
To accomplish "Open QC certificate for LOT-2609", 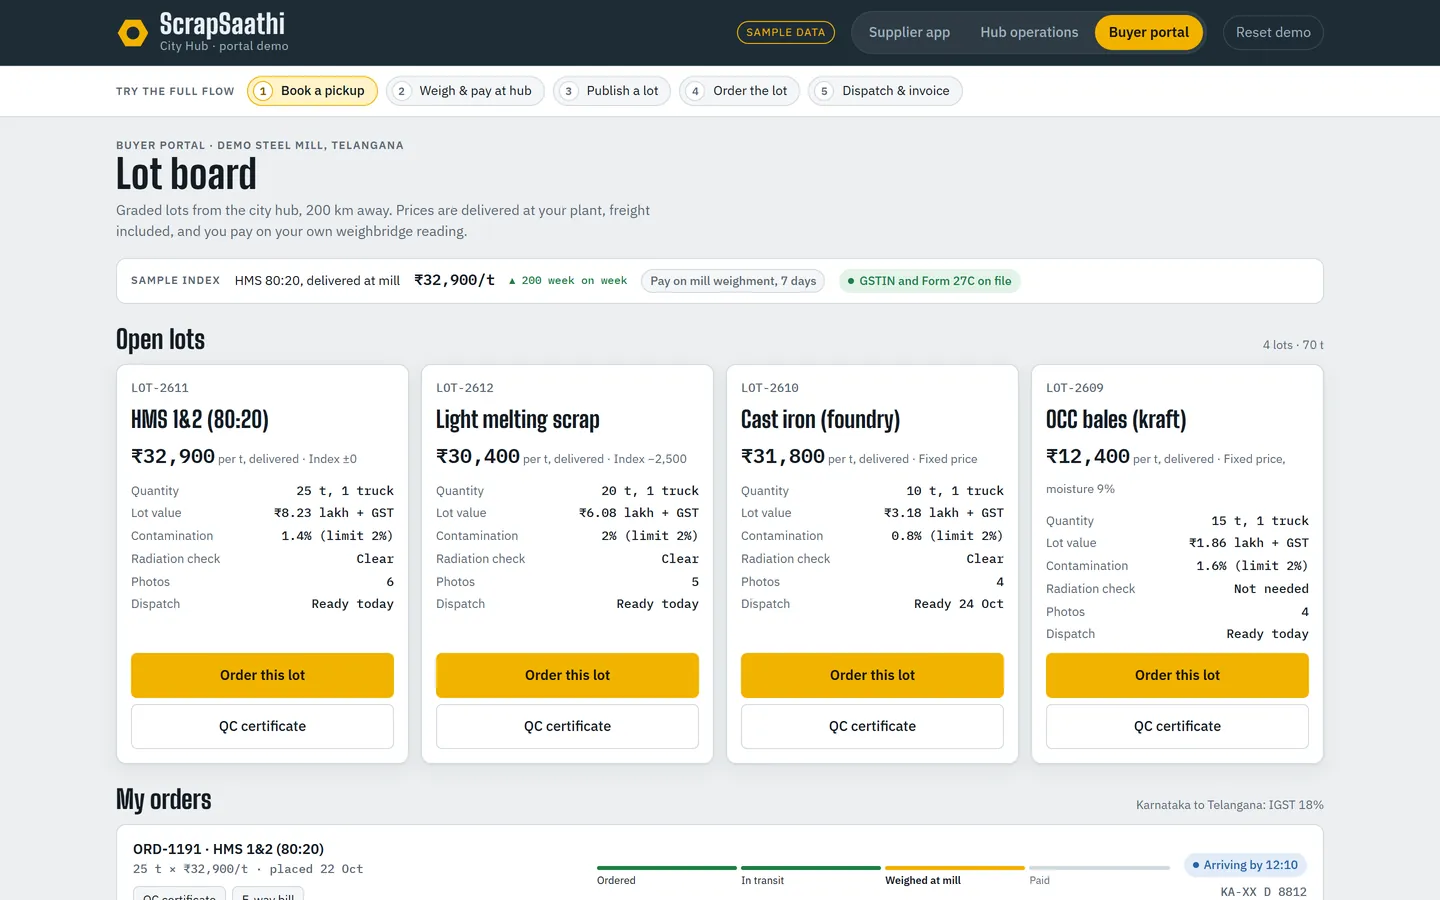I will coord(1177,726).
